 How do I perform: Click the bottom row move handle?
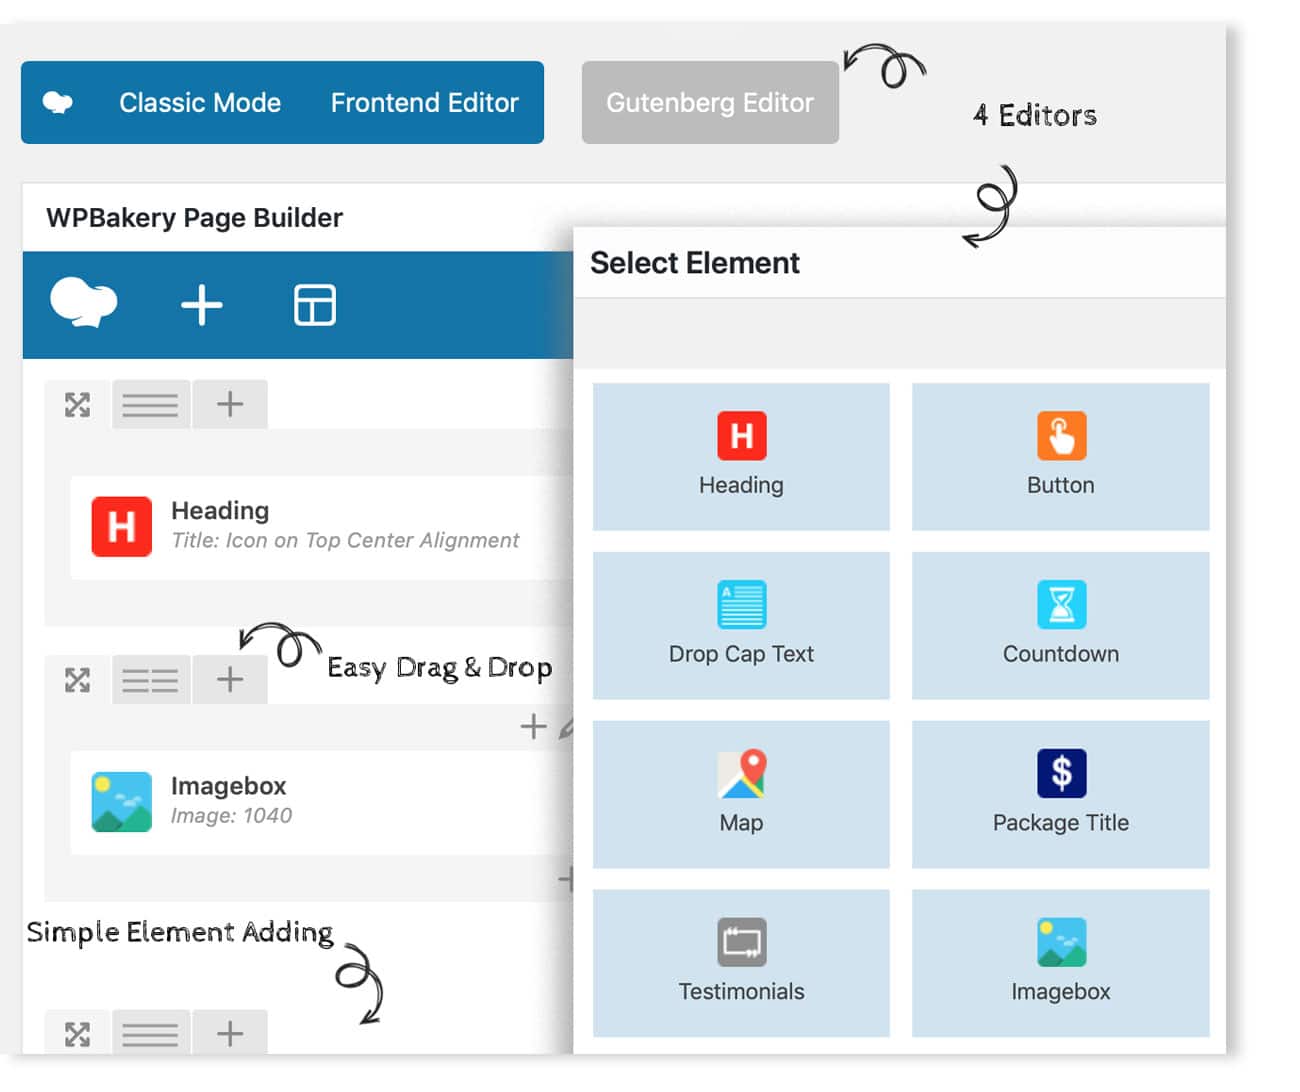77,1034
